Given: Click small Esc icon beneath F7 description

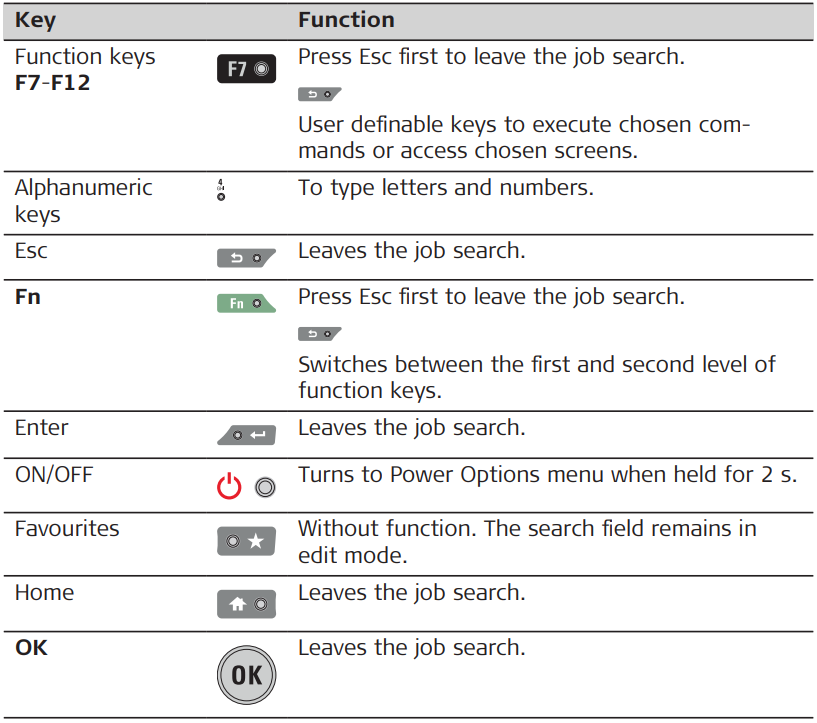Looking at the screenshot, I should click(x=320, y=95).
